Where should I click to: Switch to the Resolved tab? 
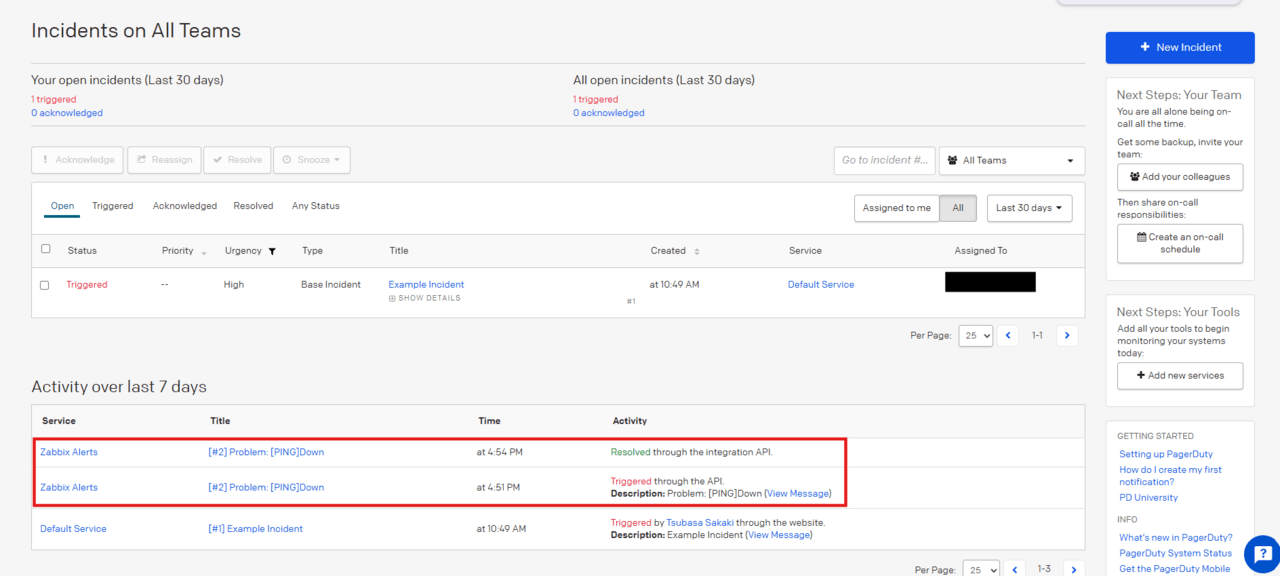point(253,206)
